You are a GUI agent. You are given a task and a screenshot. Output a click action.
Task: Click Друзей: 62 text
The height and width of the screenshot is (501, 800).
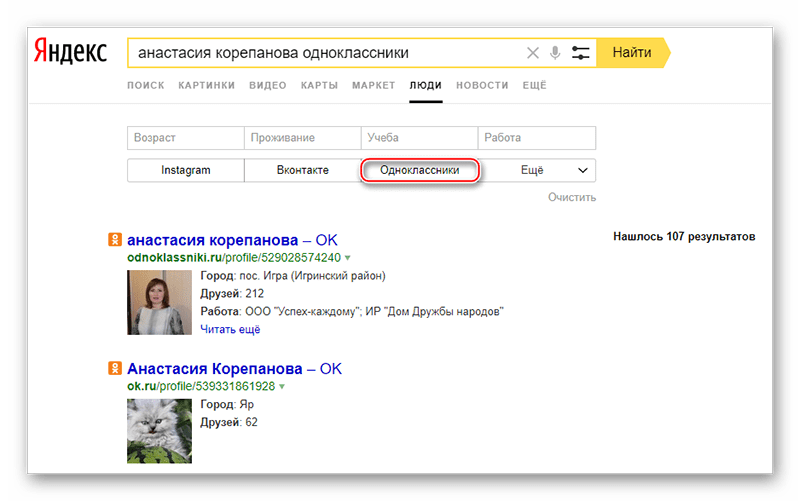click(229, 422)
